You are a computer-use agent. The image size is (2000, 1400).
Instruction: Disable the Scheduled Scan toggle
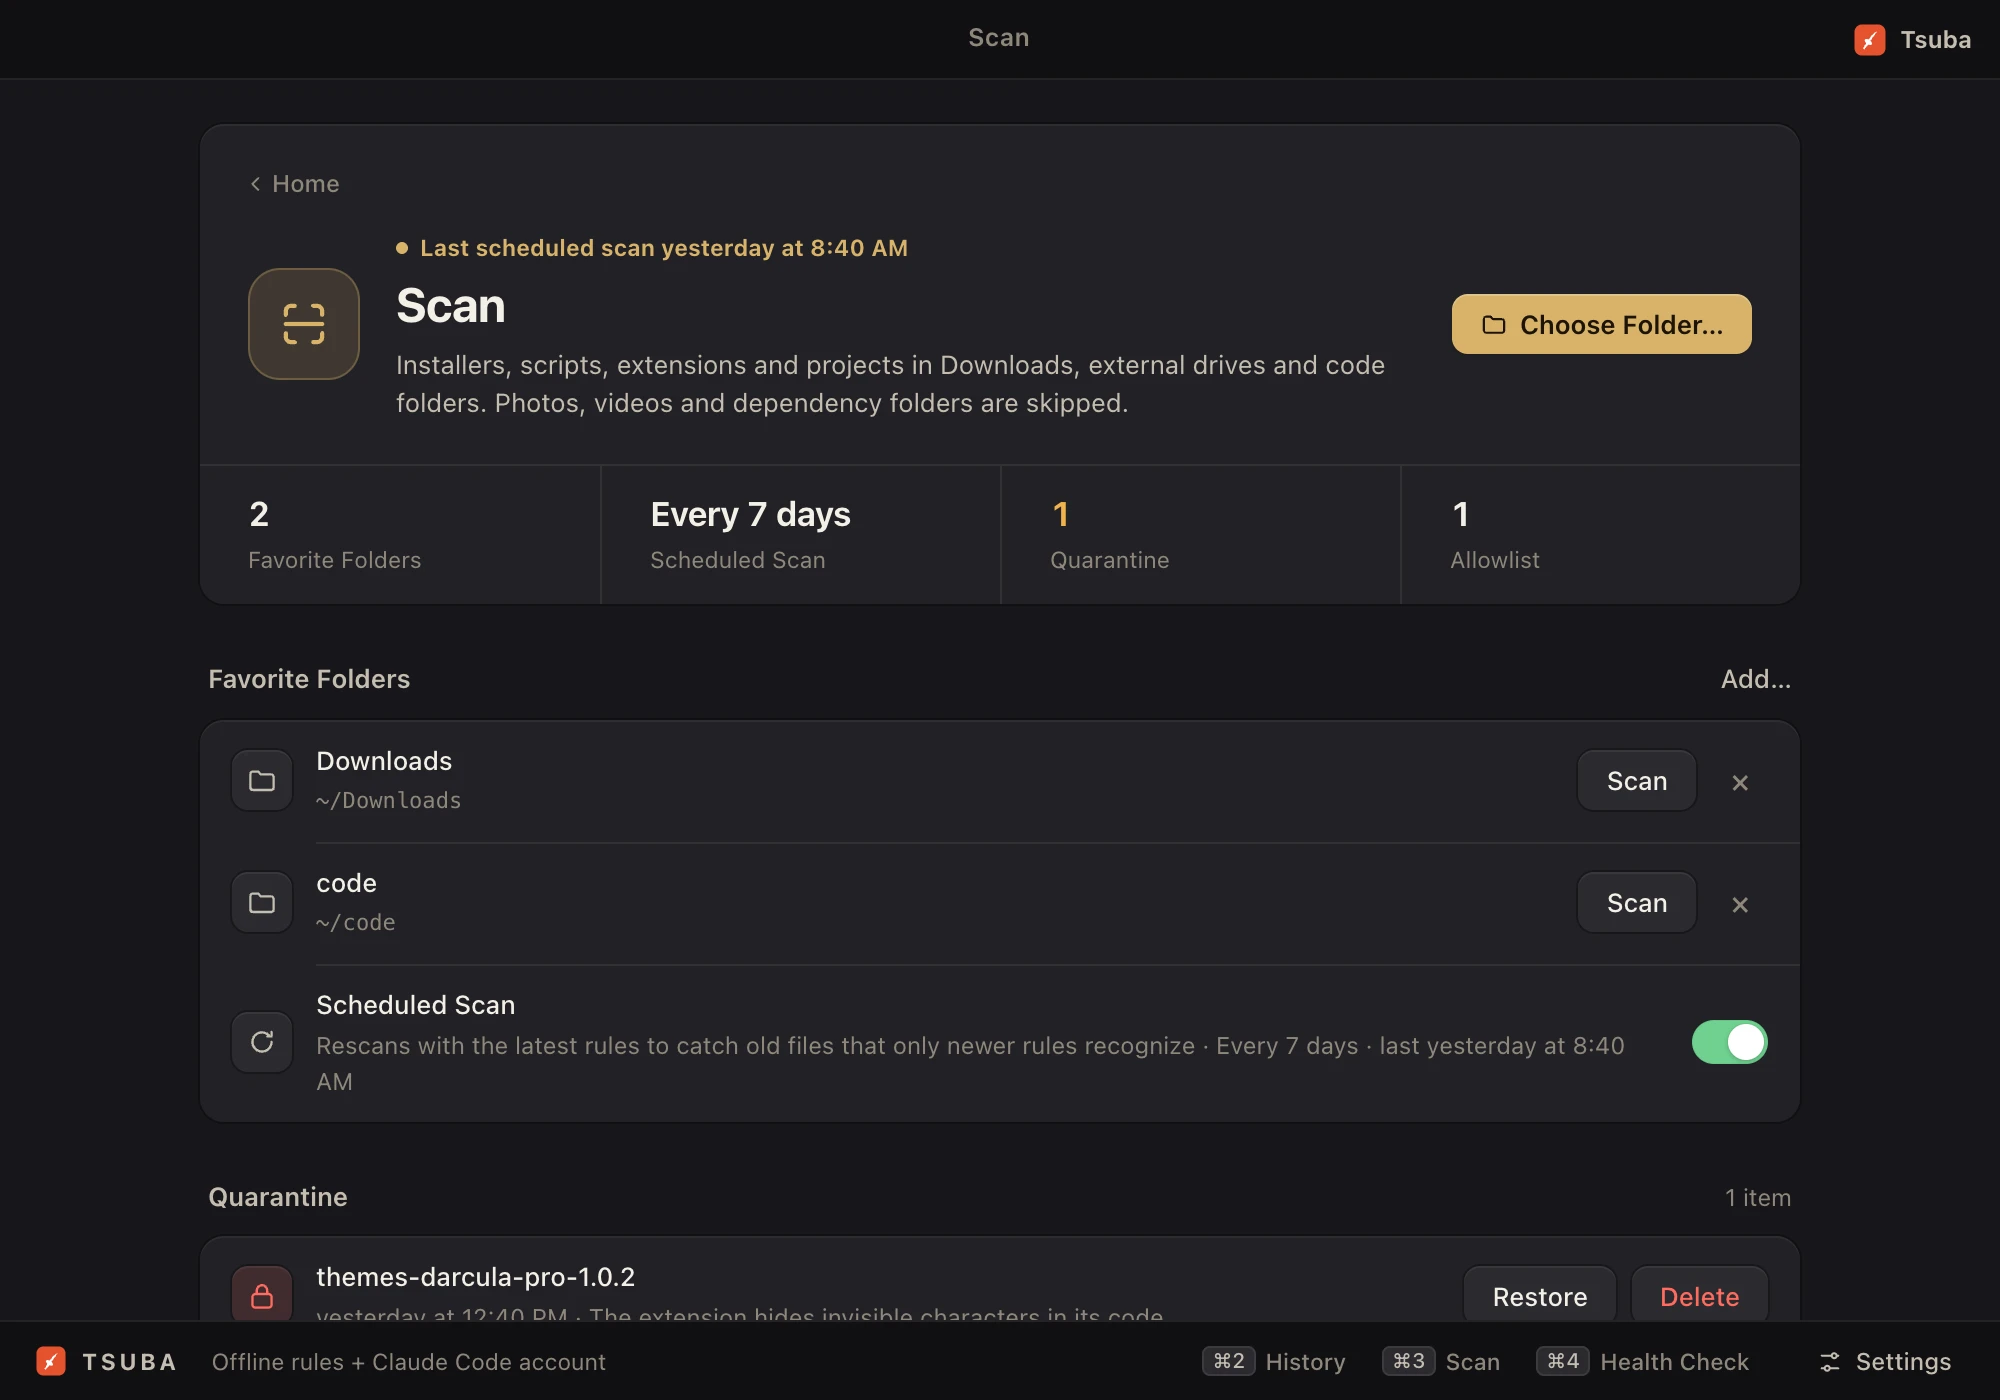1729,1042
